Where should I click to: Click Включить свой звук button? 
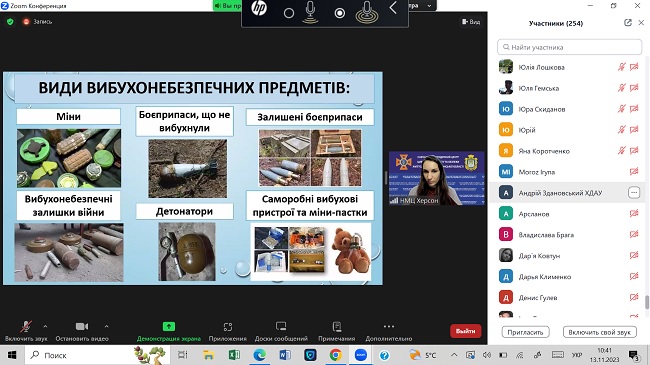click(599, 332)
